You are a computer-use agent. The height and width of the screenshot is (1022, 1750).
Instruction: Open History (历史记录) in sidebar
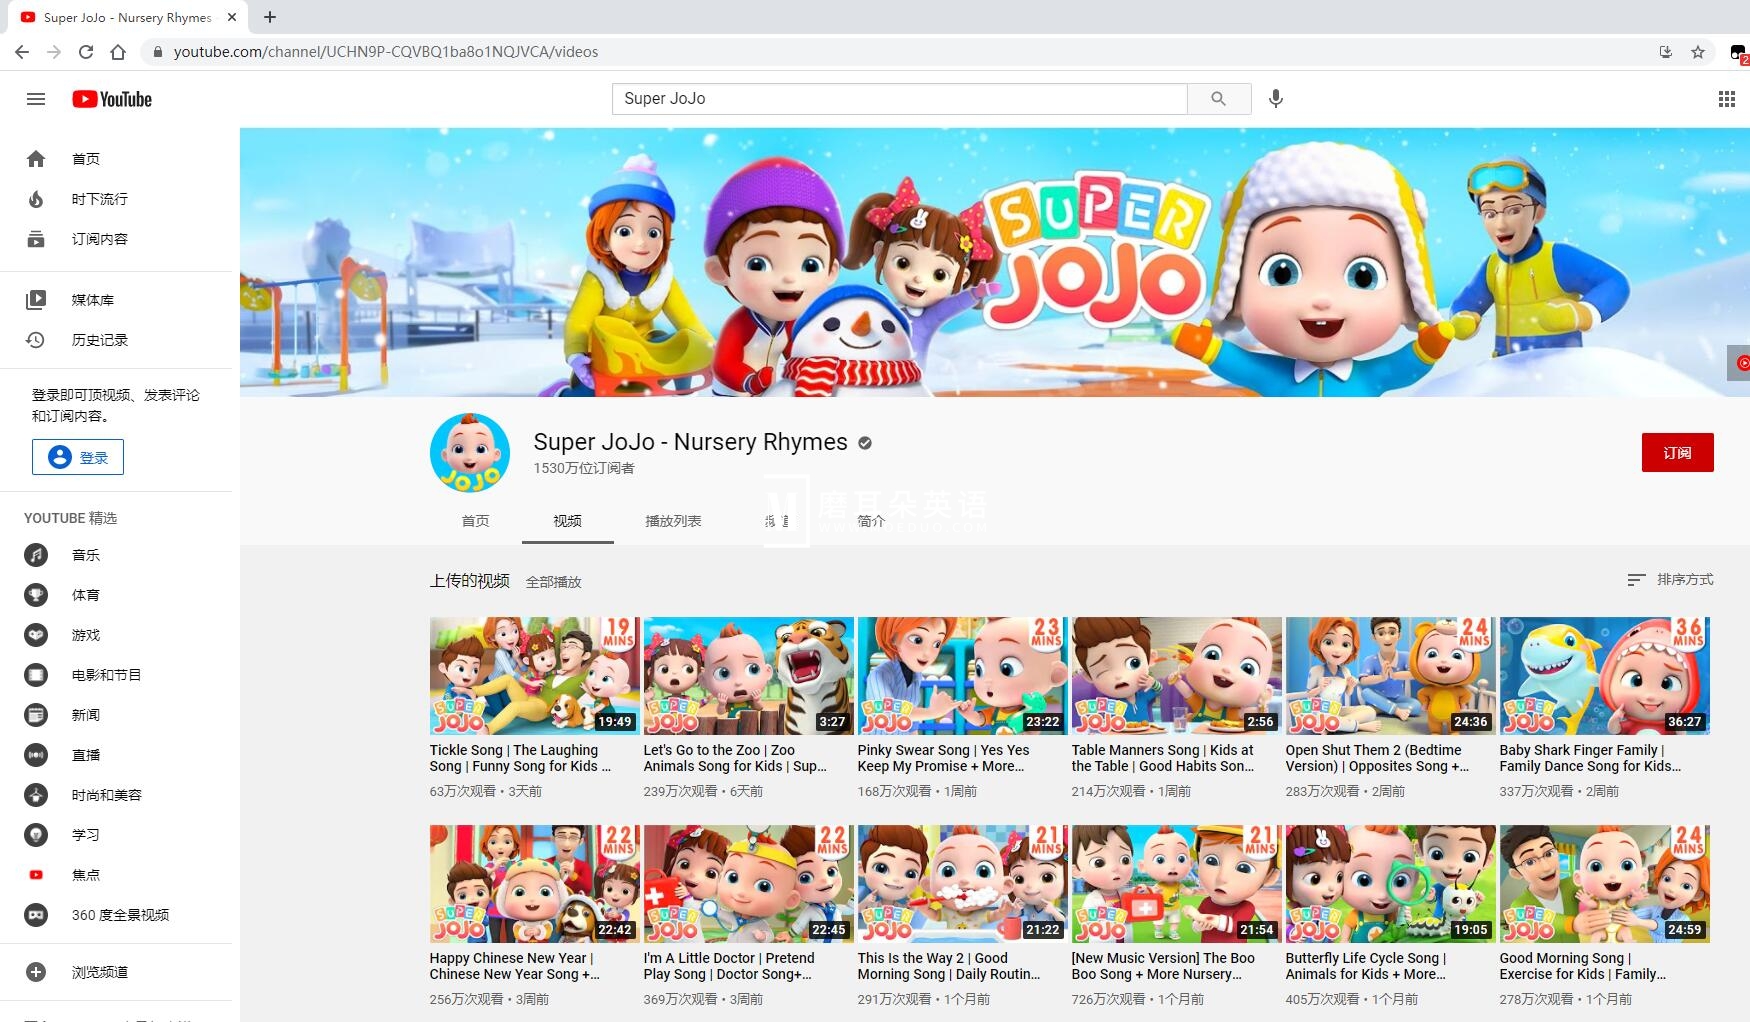tap(99, 340)
